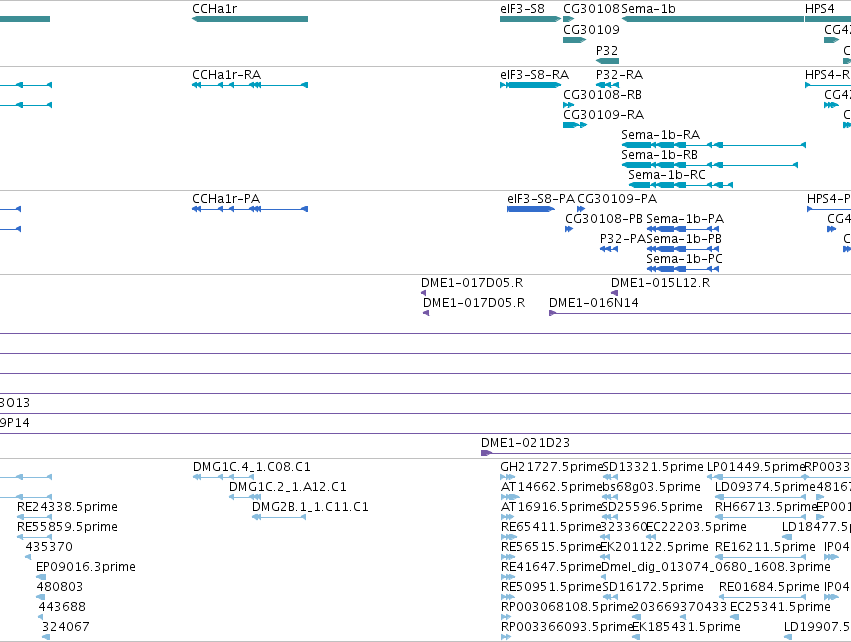Click the GH21727.5prime EST label

[x=551, y=467]
